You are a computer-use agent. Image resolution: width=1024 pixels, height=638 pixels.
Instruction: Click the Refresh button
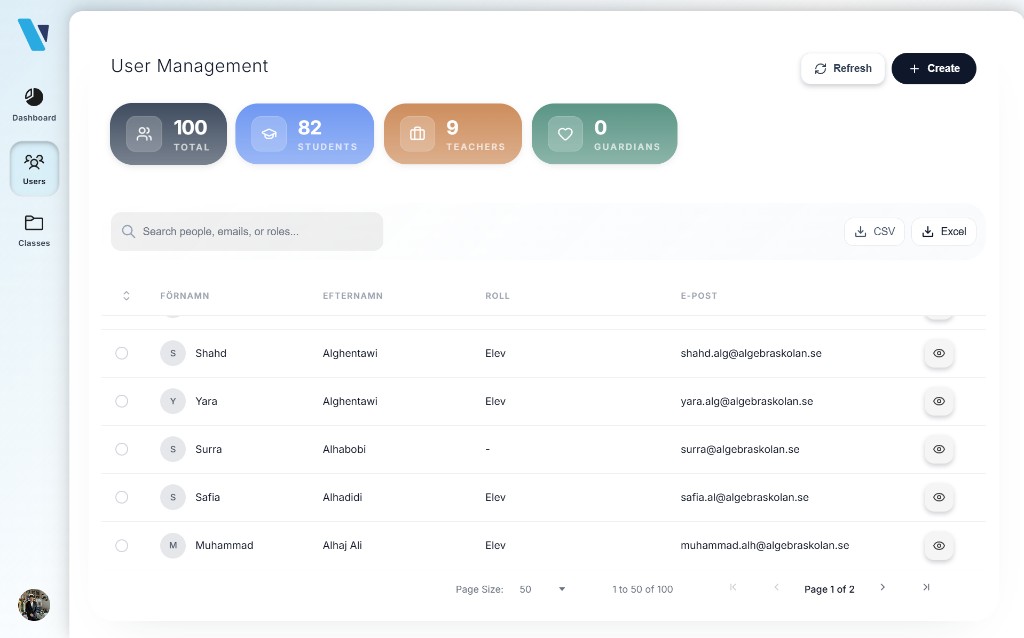tap(843, 68)
